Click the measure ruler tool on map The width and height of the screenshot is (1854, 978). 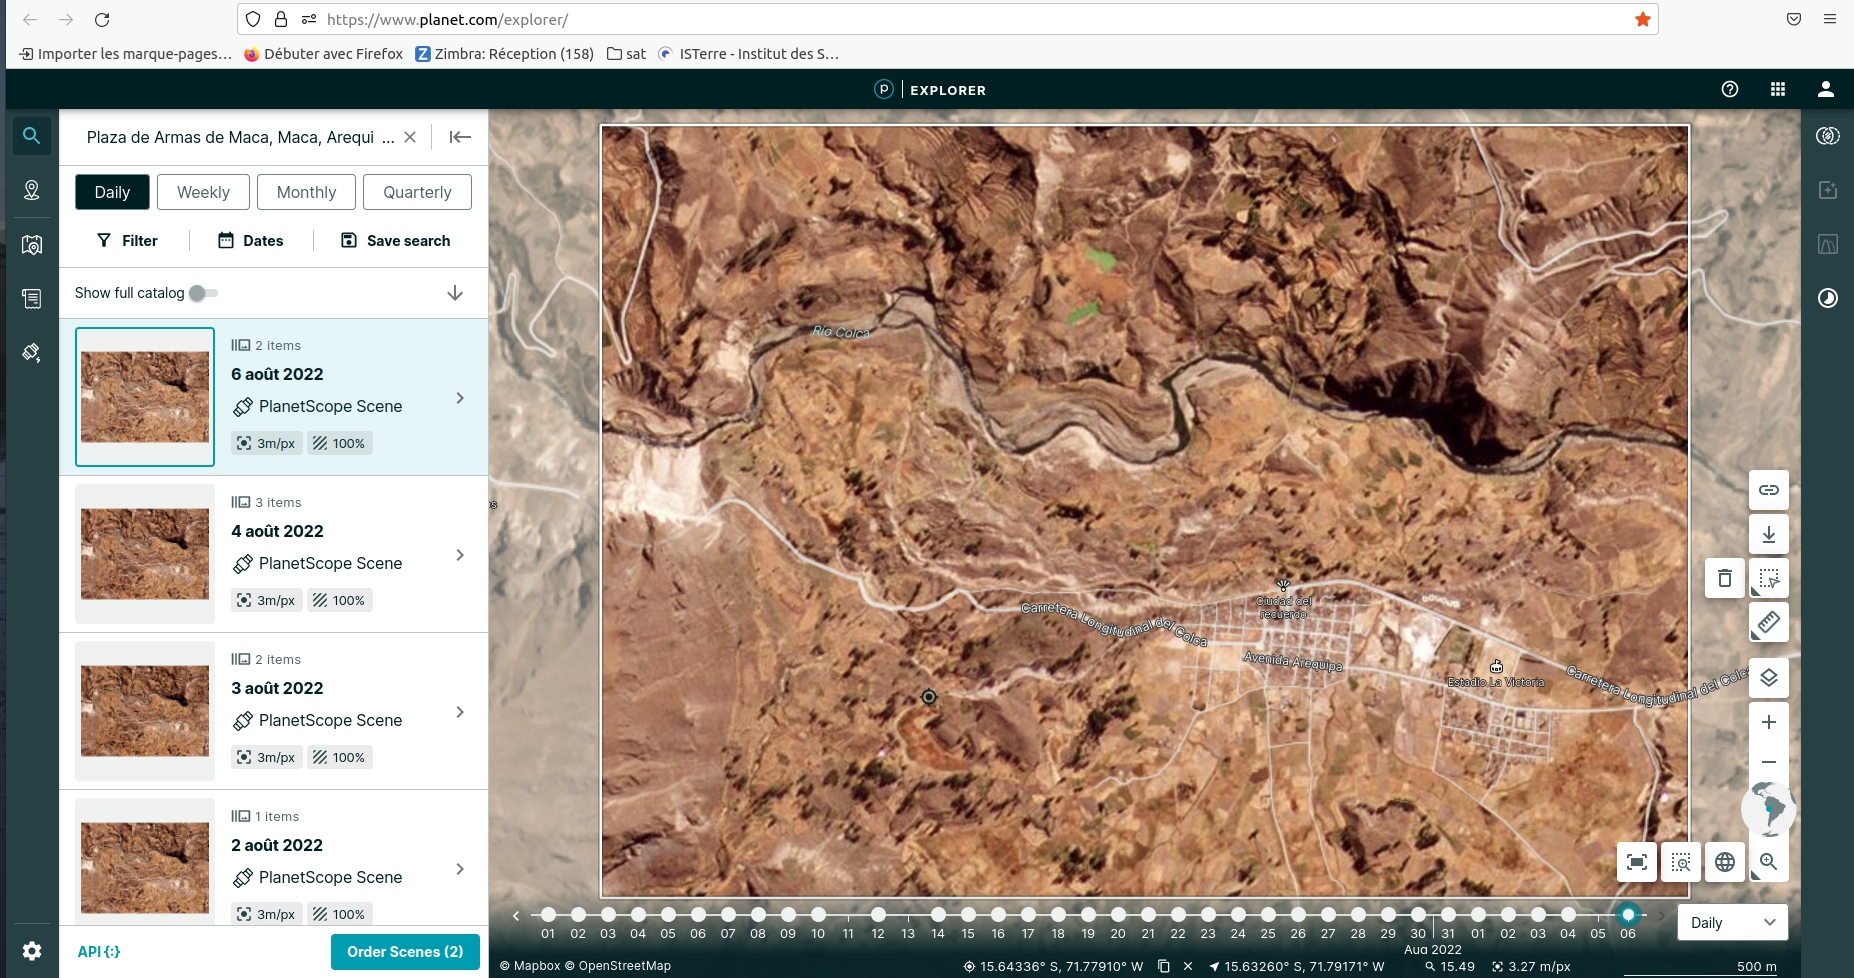1768,622
